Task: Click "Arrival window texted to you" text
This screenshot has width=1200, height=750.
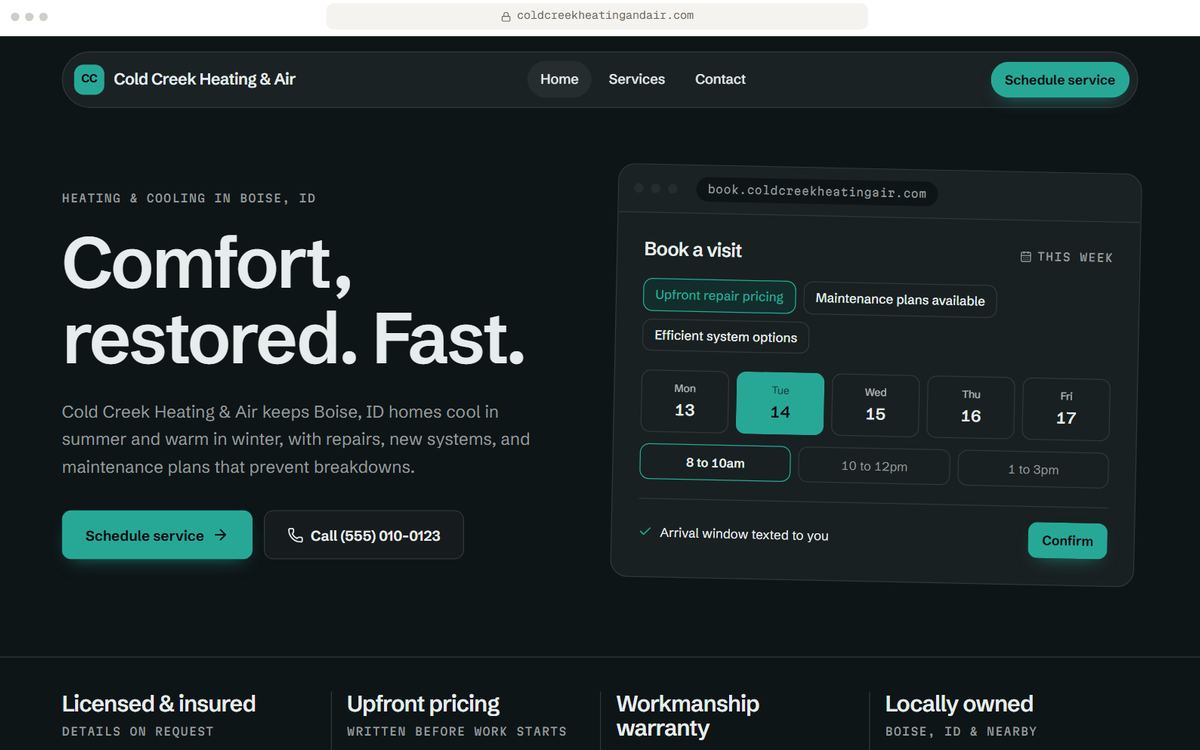Action: pos(744,534)
